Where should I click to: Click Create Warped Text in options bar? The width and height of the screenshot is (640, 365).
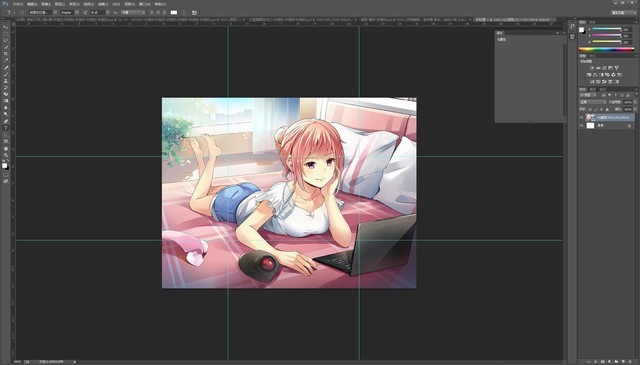click(184, 13)
